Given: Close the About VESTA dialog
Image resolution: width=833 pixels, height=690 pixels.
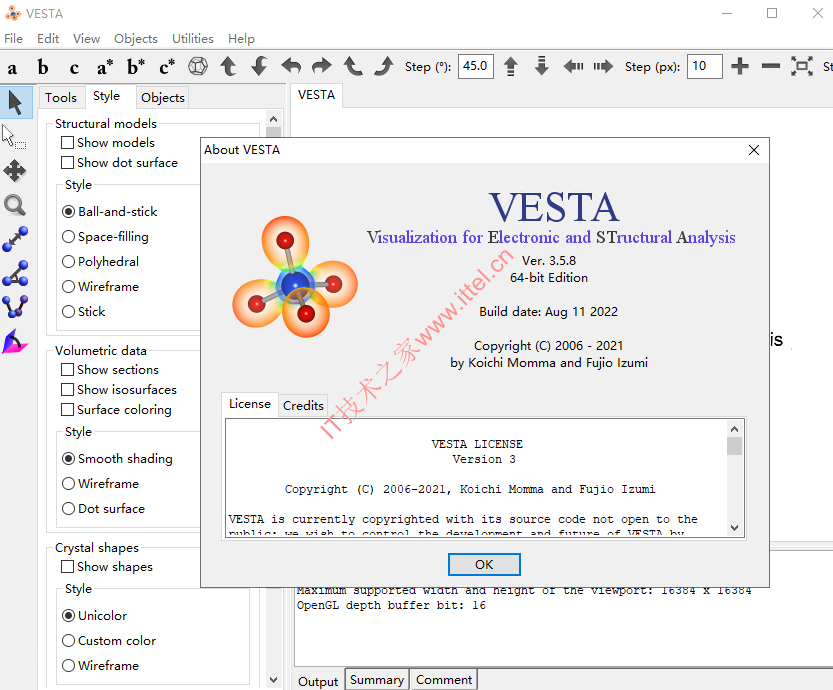Looking at the screenshot, I should 753,150.
